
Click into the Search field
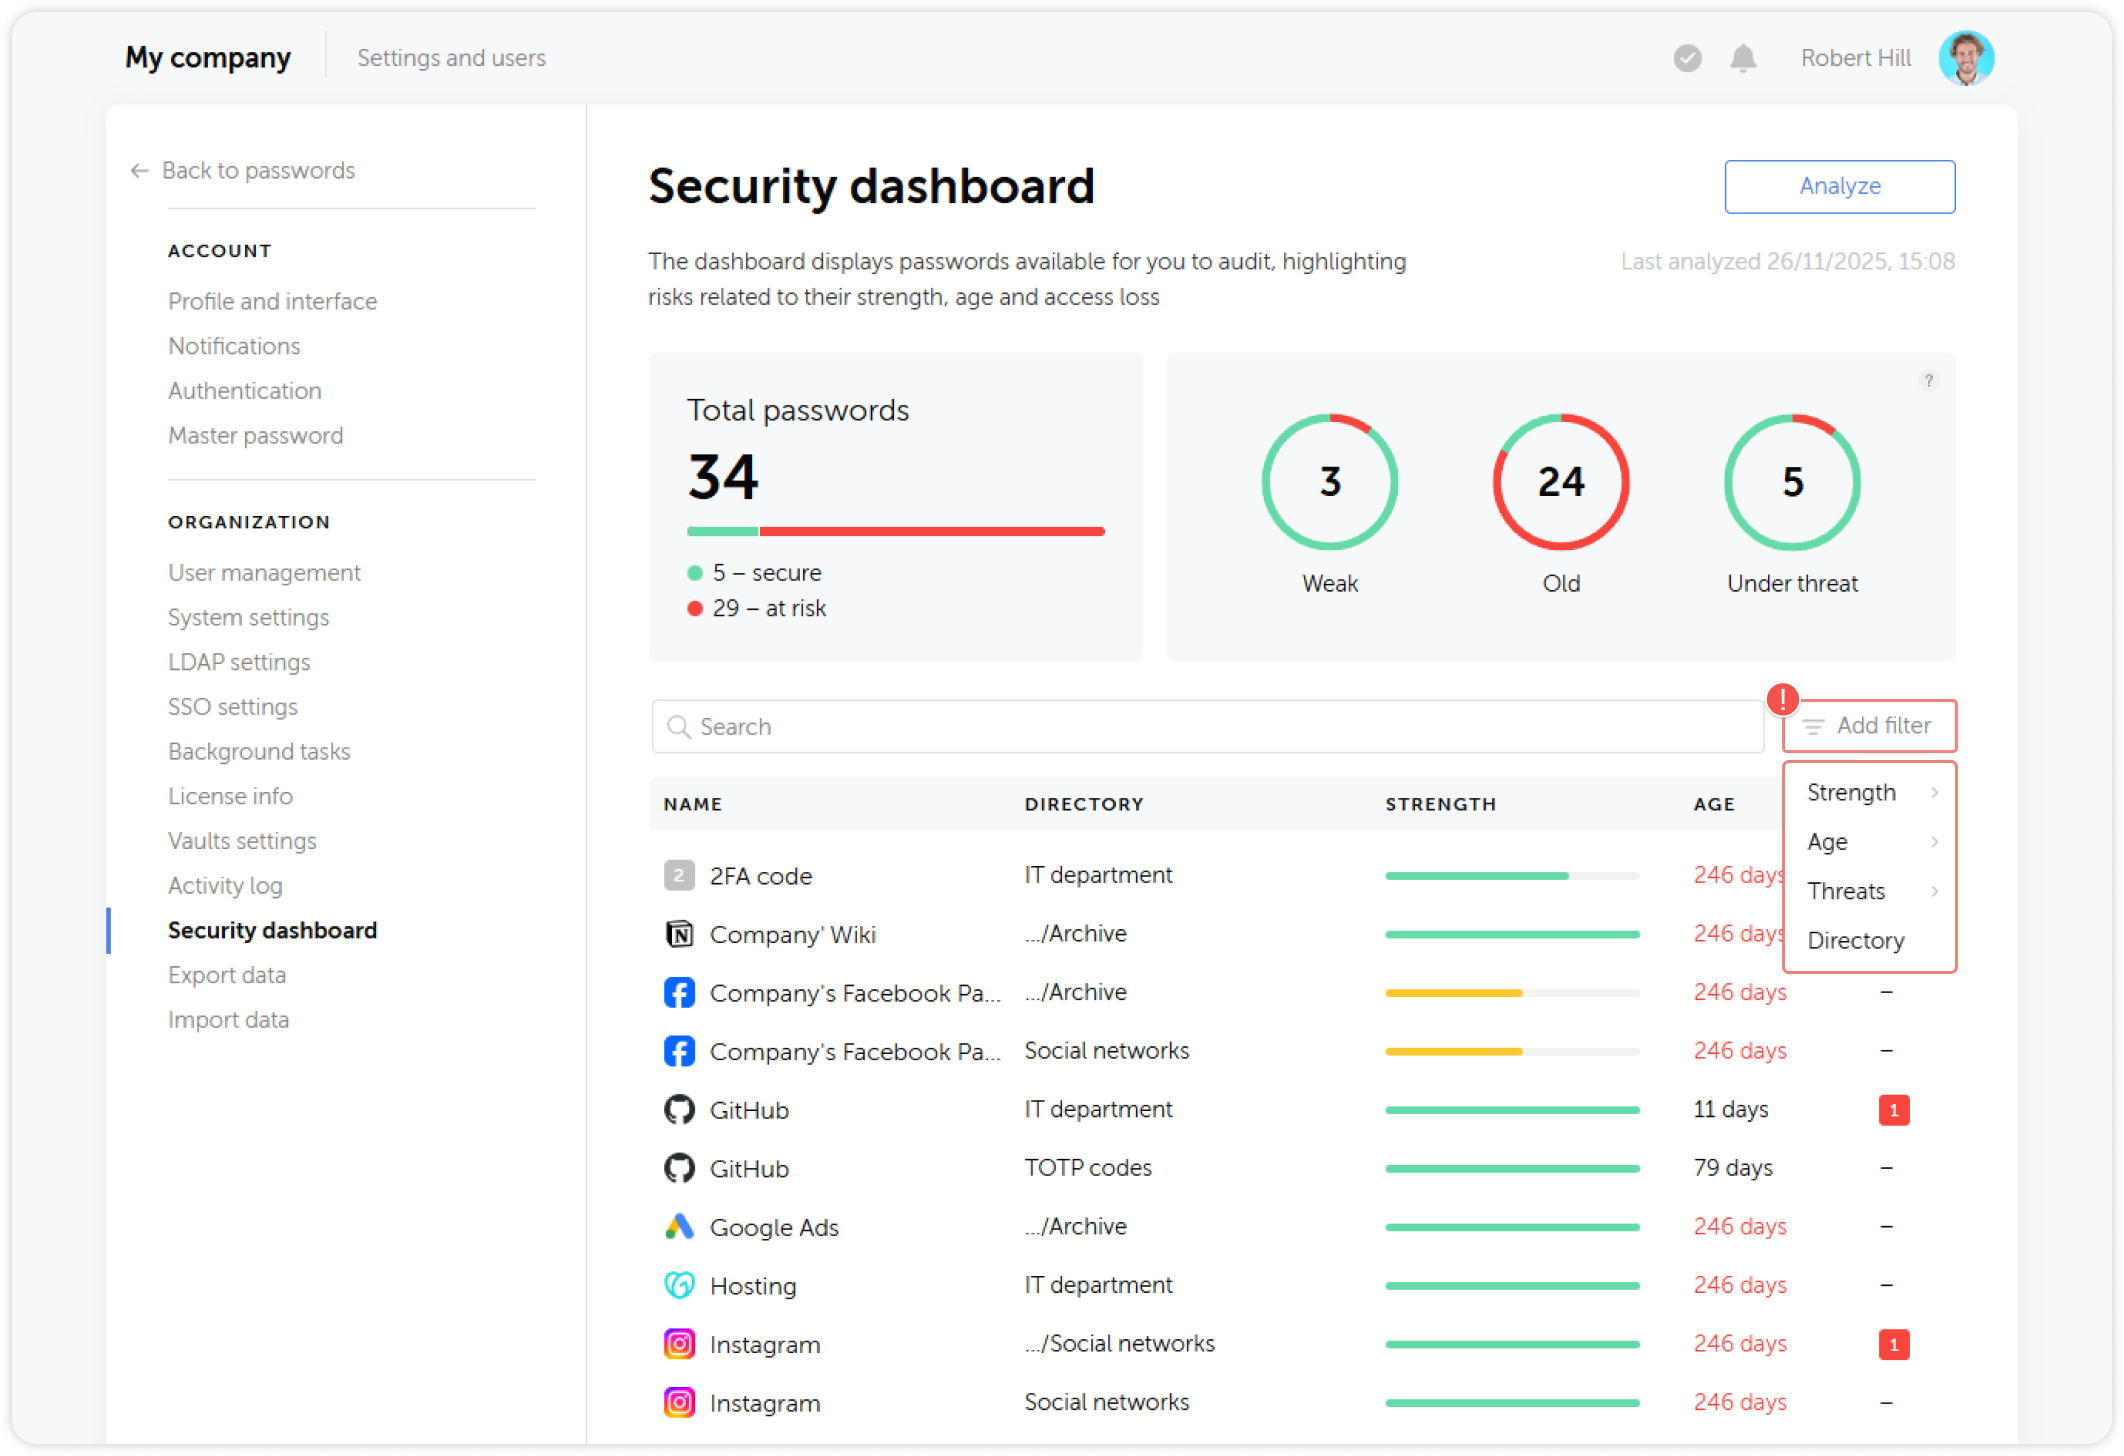click(x=1207, y=727)
